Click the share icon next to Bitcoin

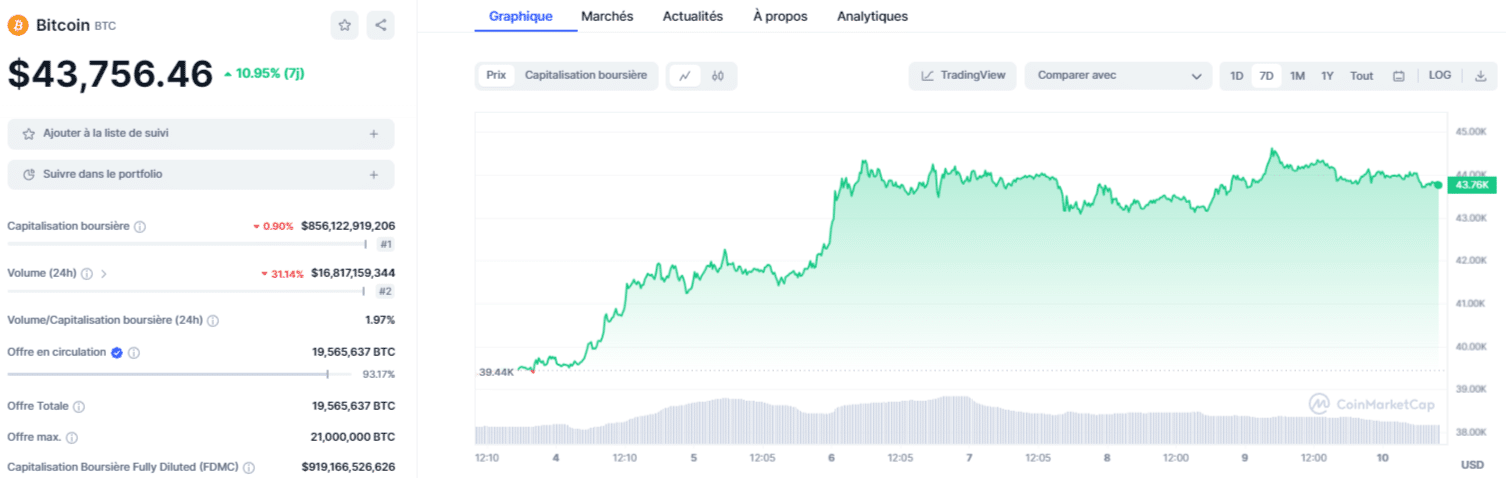[380, 26]
